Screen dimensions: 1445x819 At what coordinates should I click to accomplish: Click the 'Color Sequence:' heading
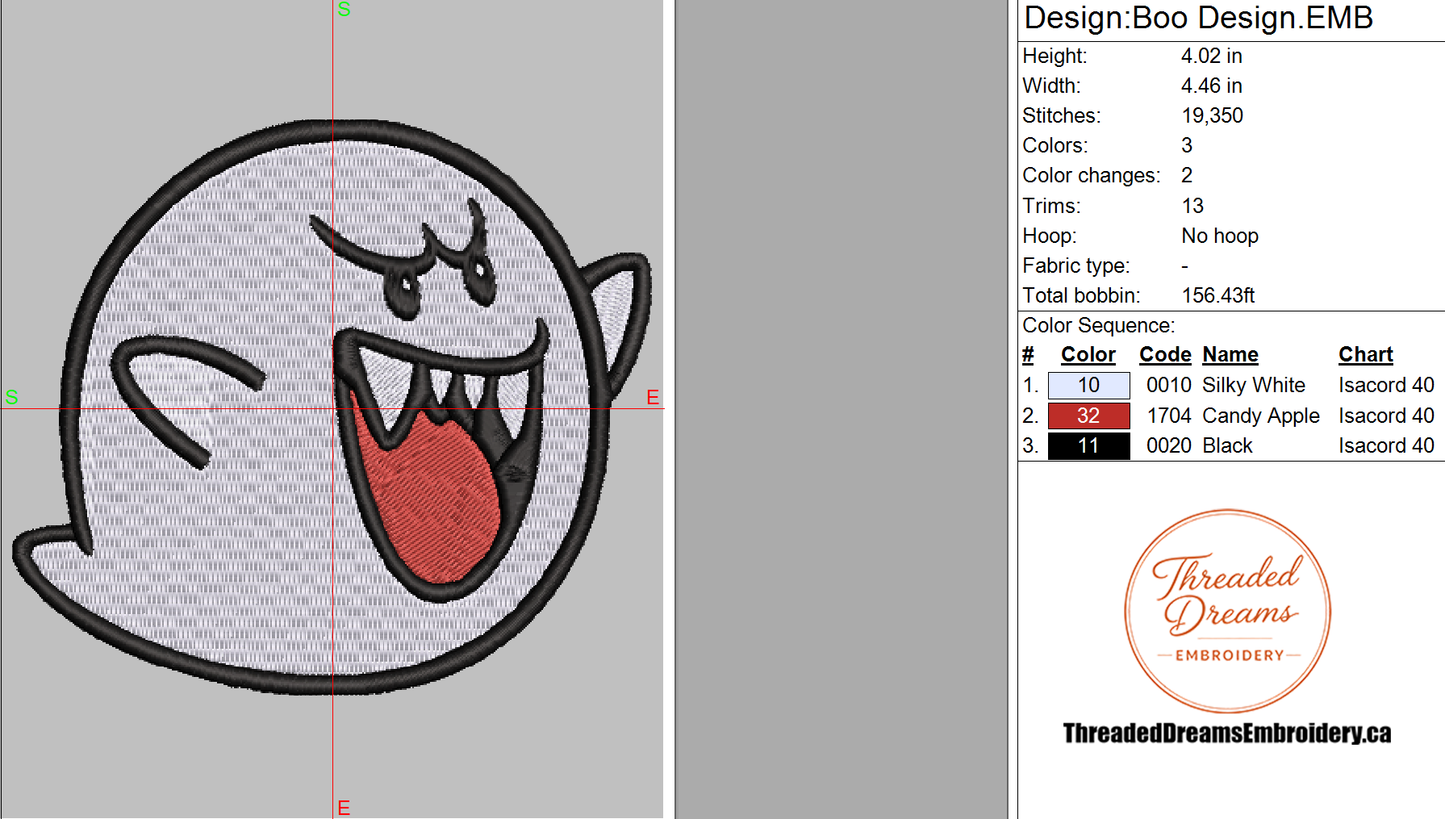coord(1098,326)
